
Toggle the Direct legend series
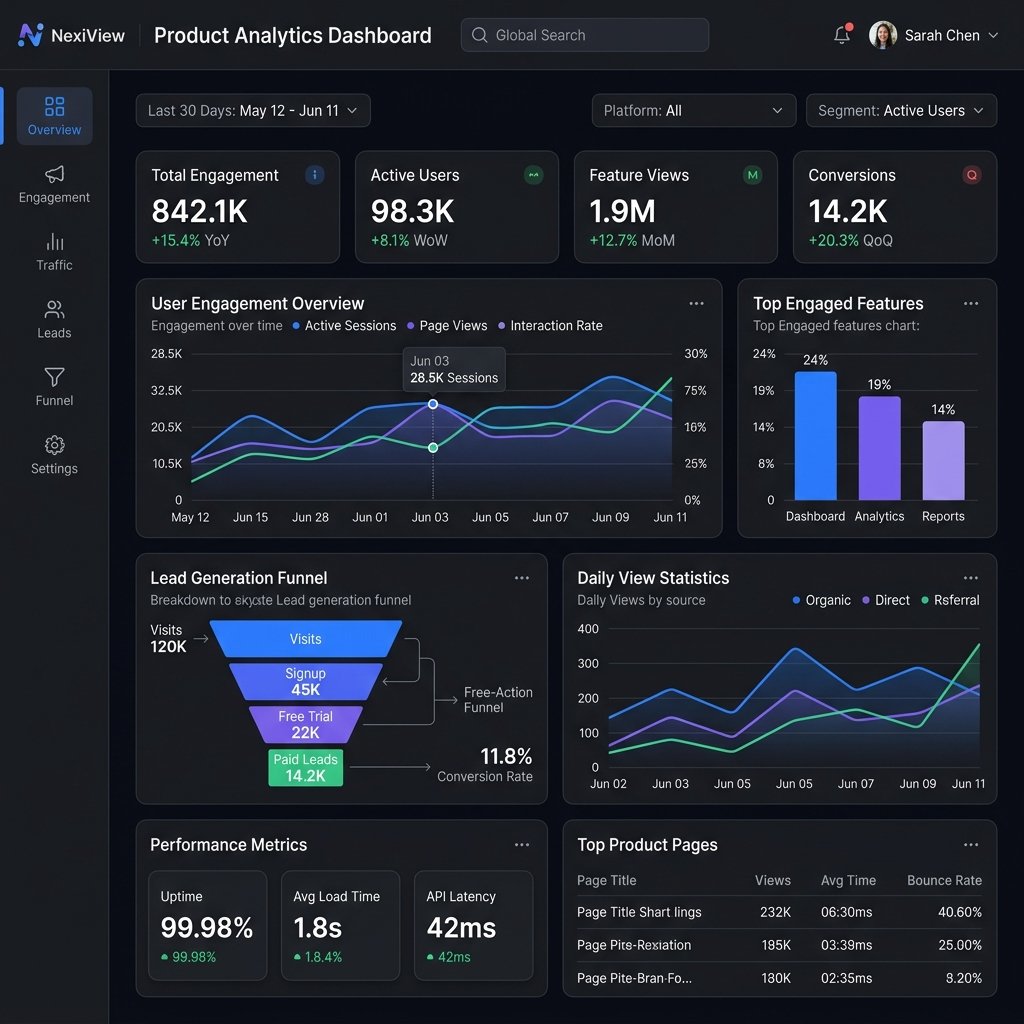pos(886,600)
